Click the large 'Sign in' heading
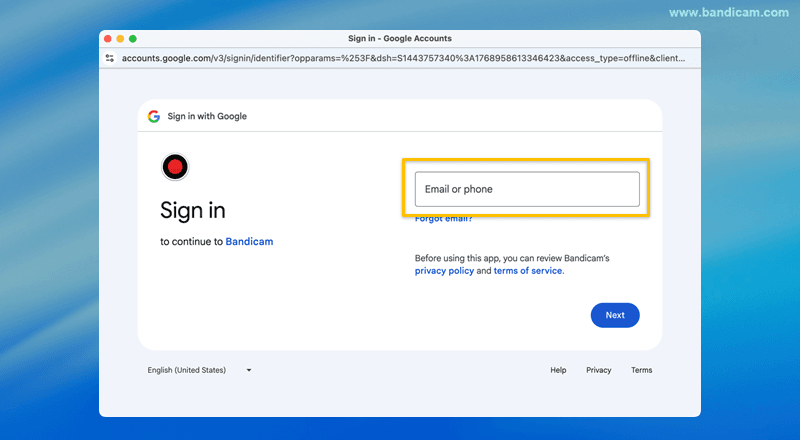Screen dimensions: 800x440 point(193,210)
